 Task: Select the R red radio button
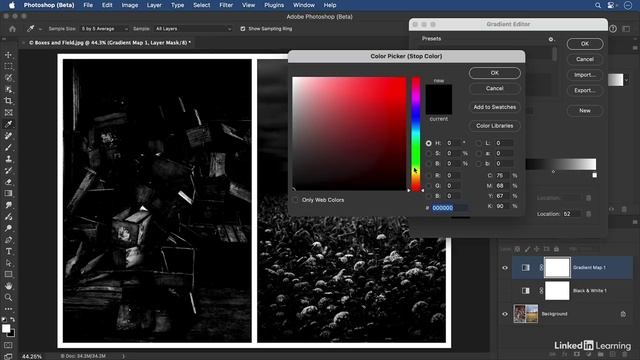coord(428,176)
